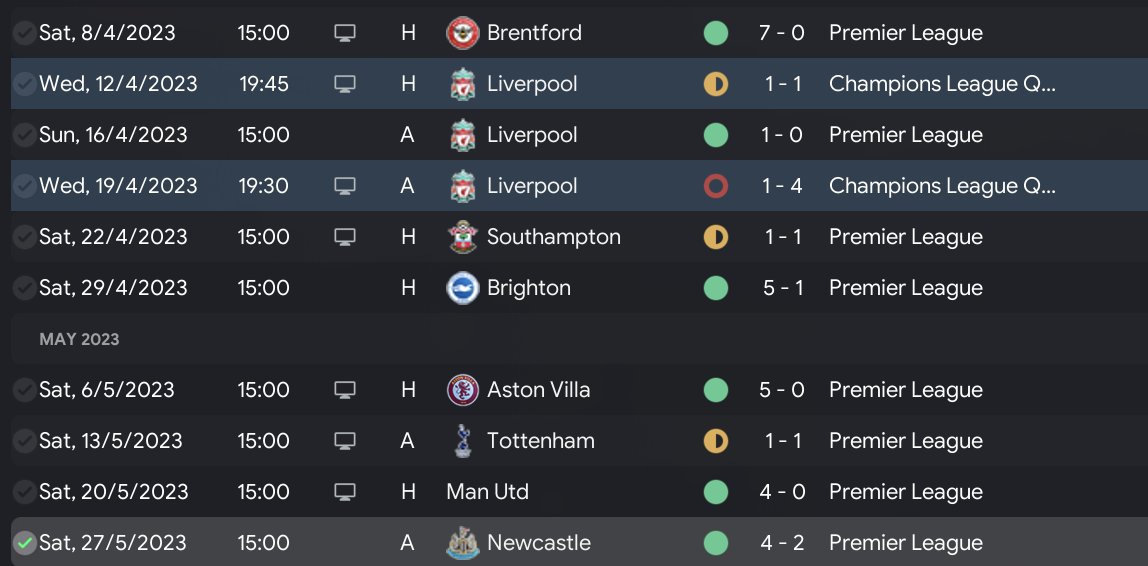Open the 1 - 4 Liverpool match result

(x=781, y=186)
